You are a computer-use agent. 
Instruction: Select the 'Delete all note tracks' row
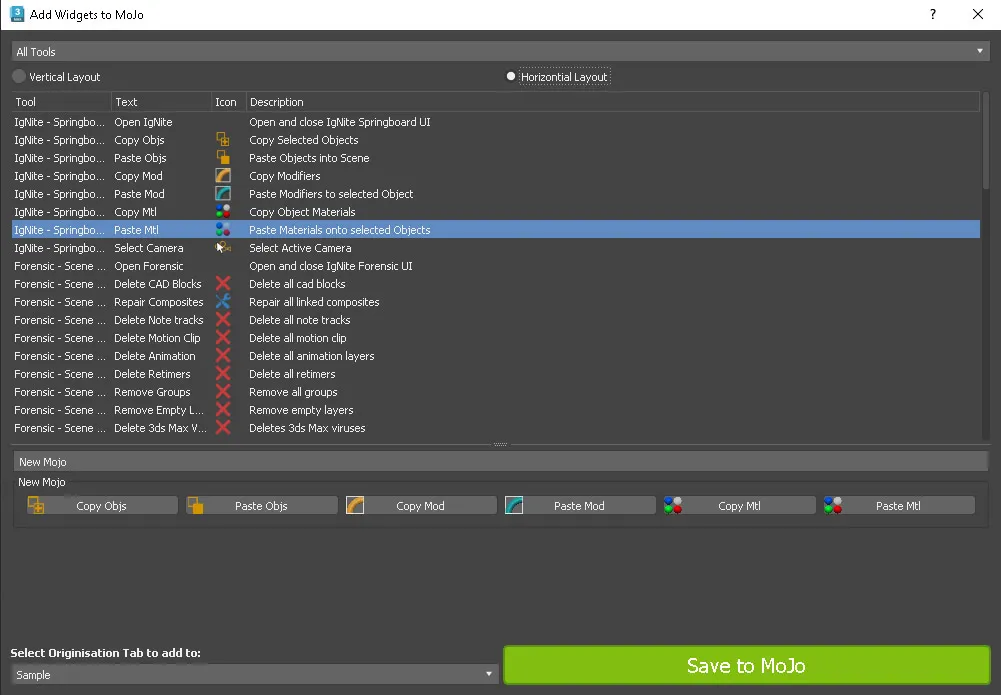click(495, 319)
